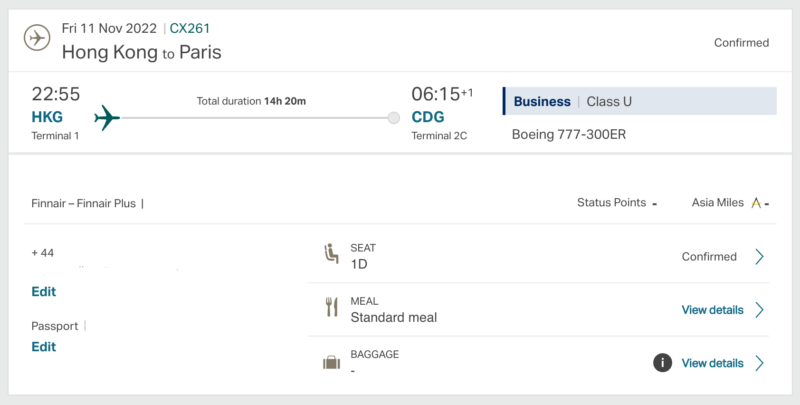Click the suitcase baggage icon

pyautogui.click(x=332, y=363)
